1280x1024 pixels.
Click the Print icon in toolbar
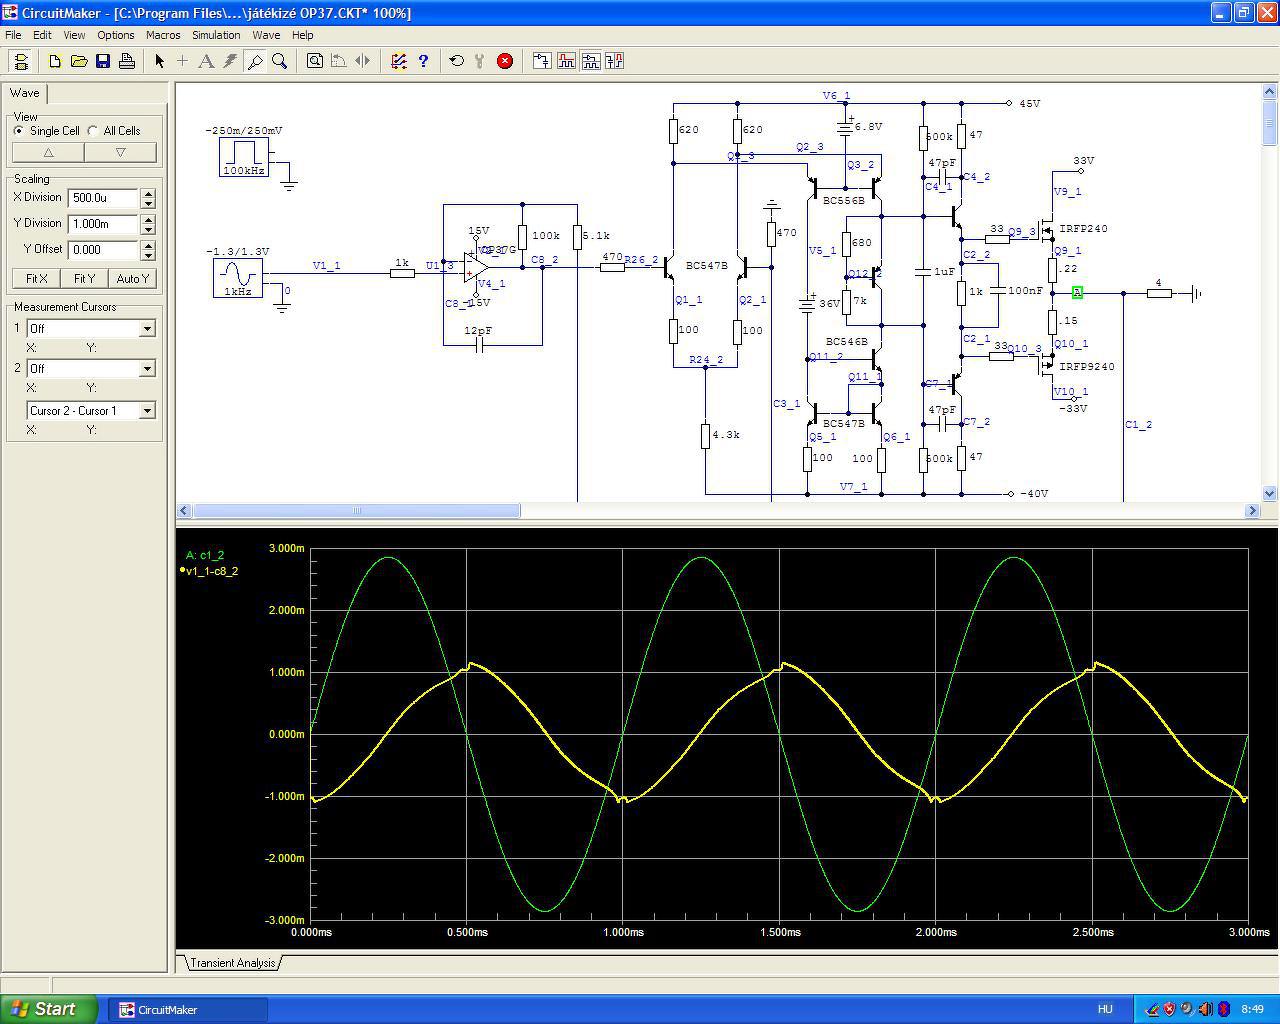127,61
